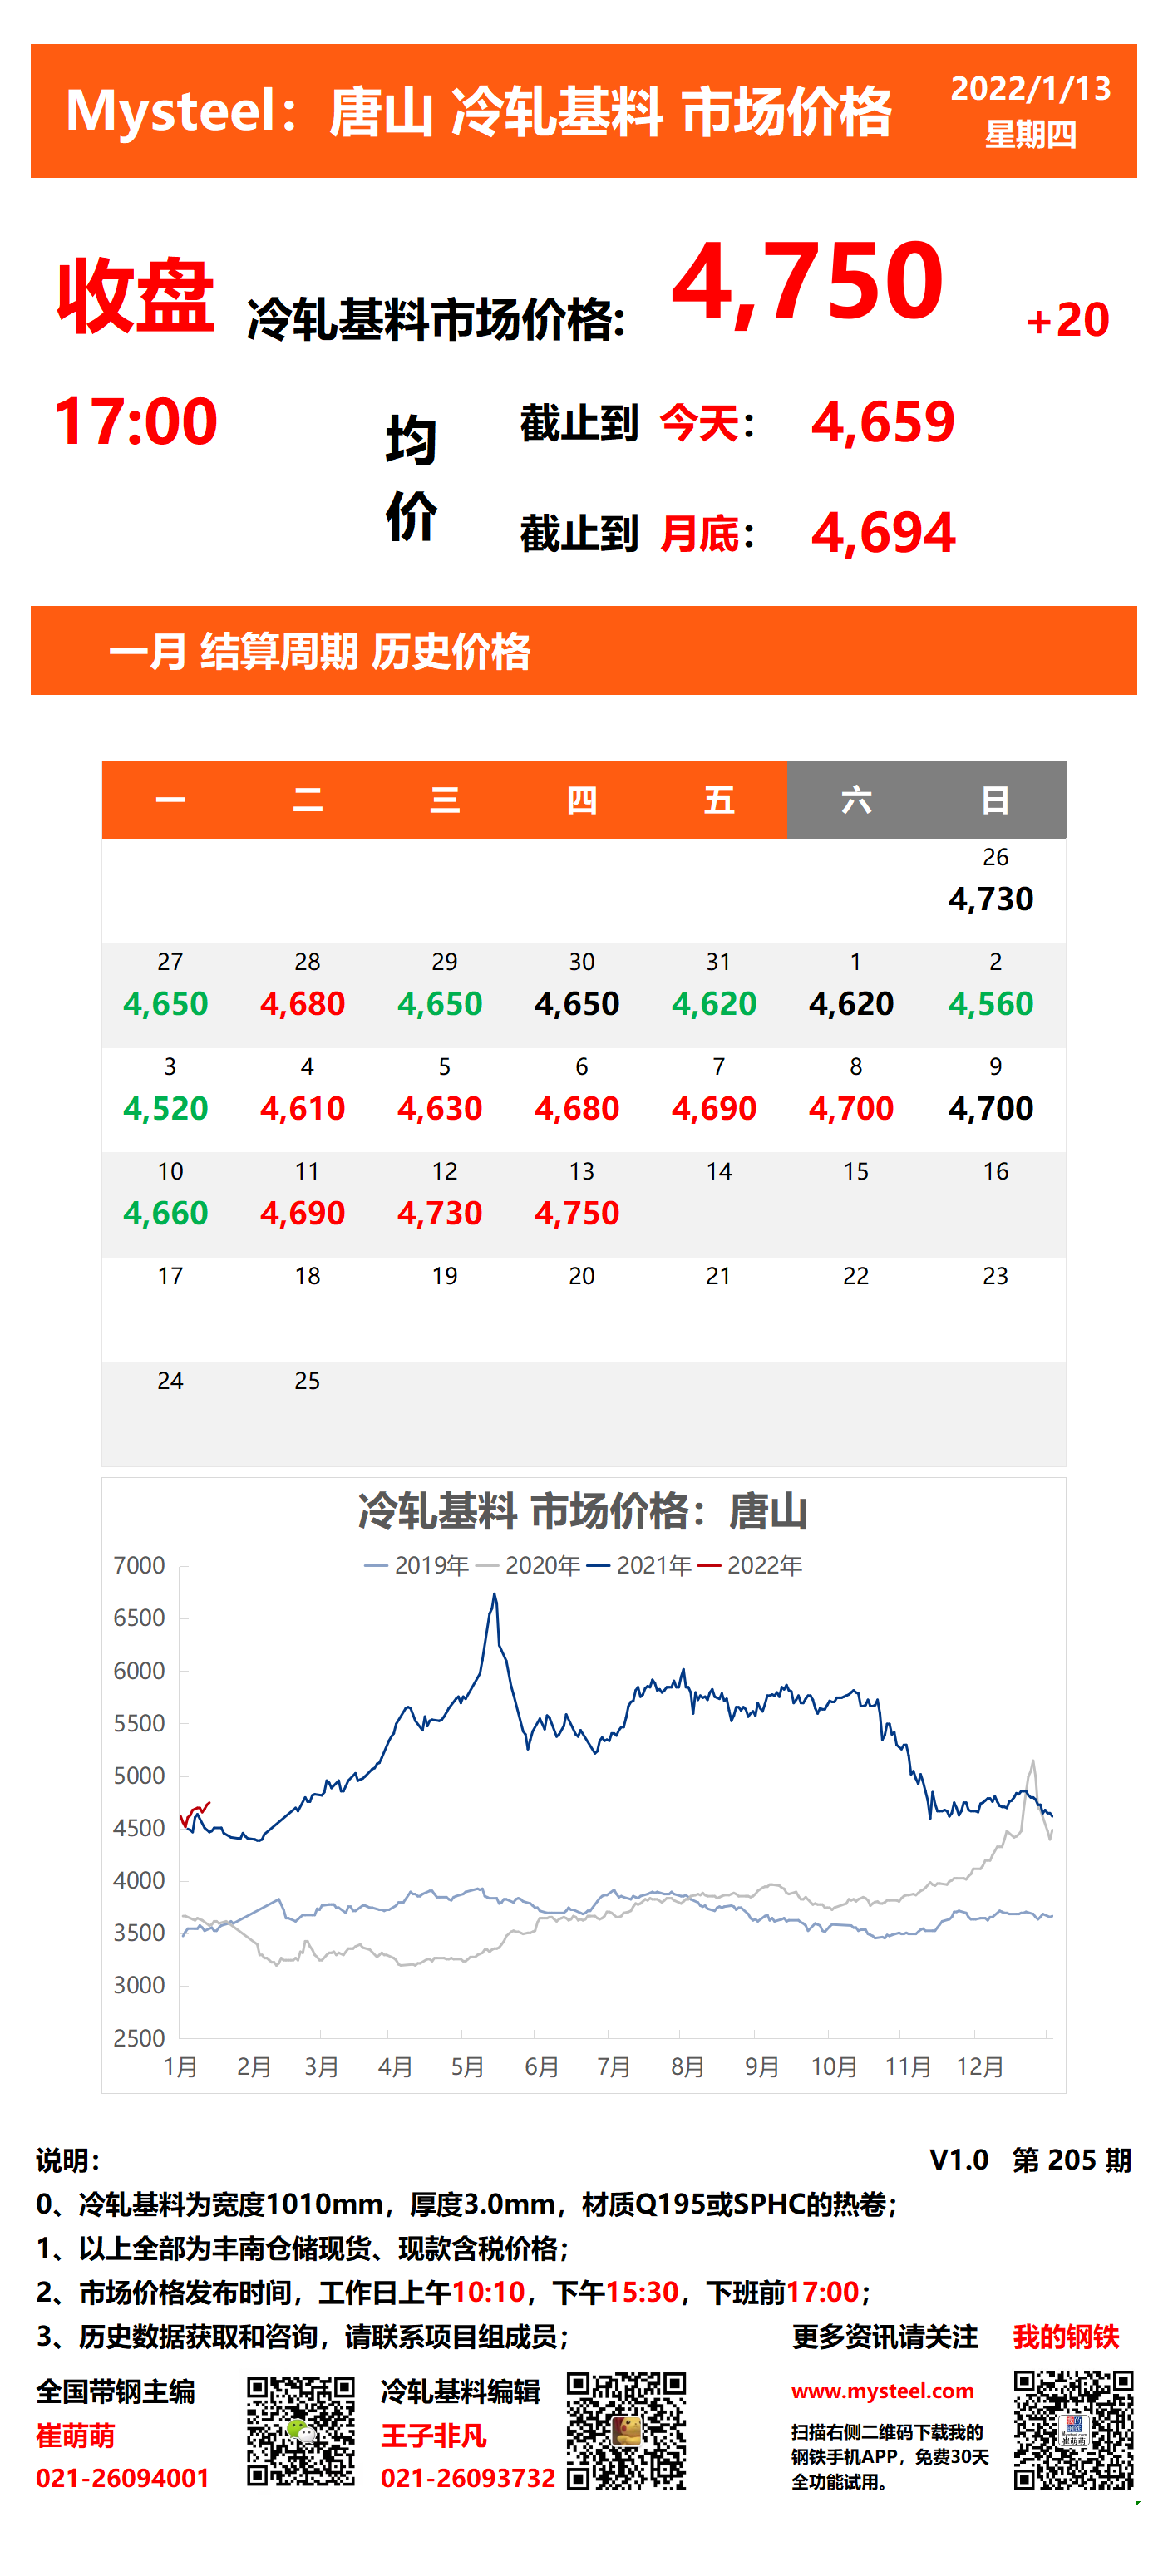Click the phone number 021-26093732
Image resolution: width=1168 pixels, height=2576 pixels.
467,2478
